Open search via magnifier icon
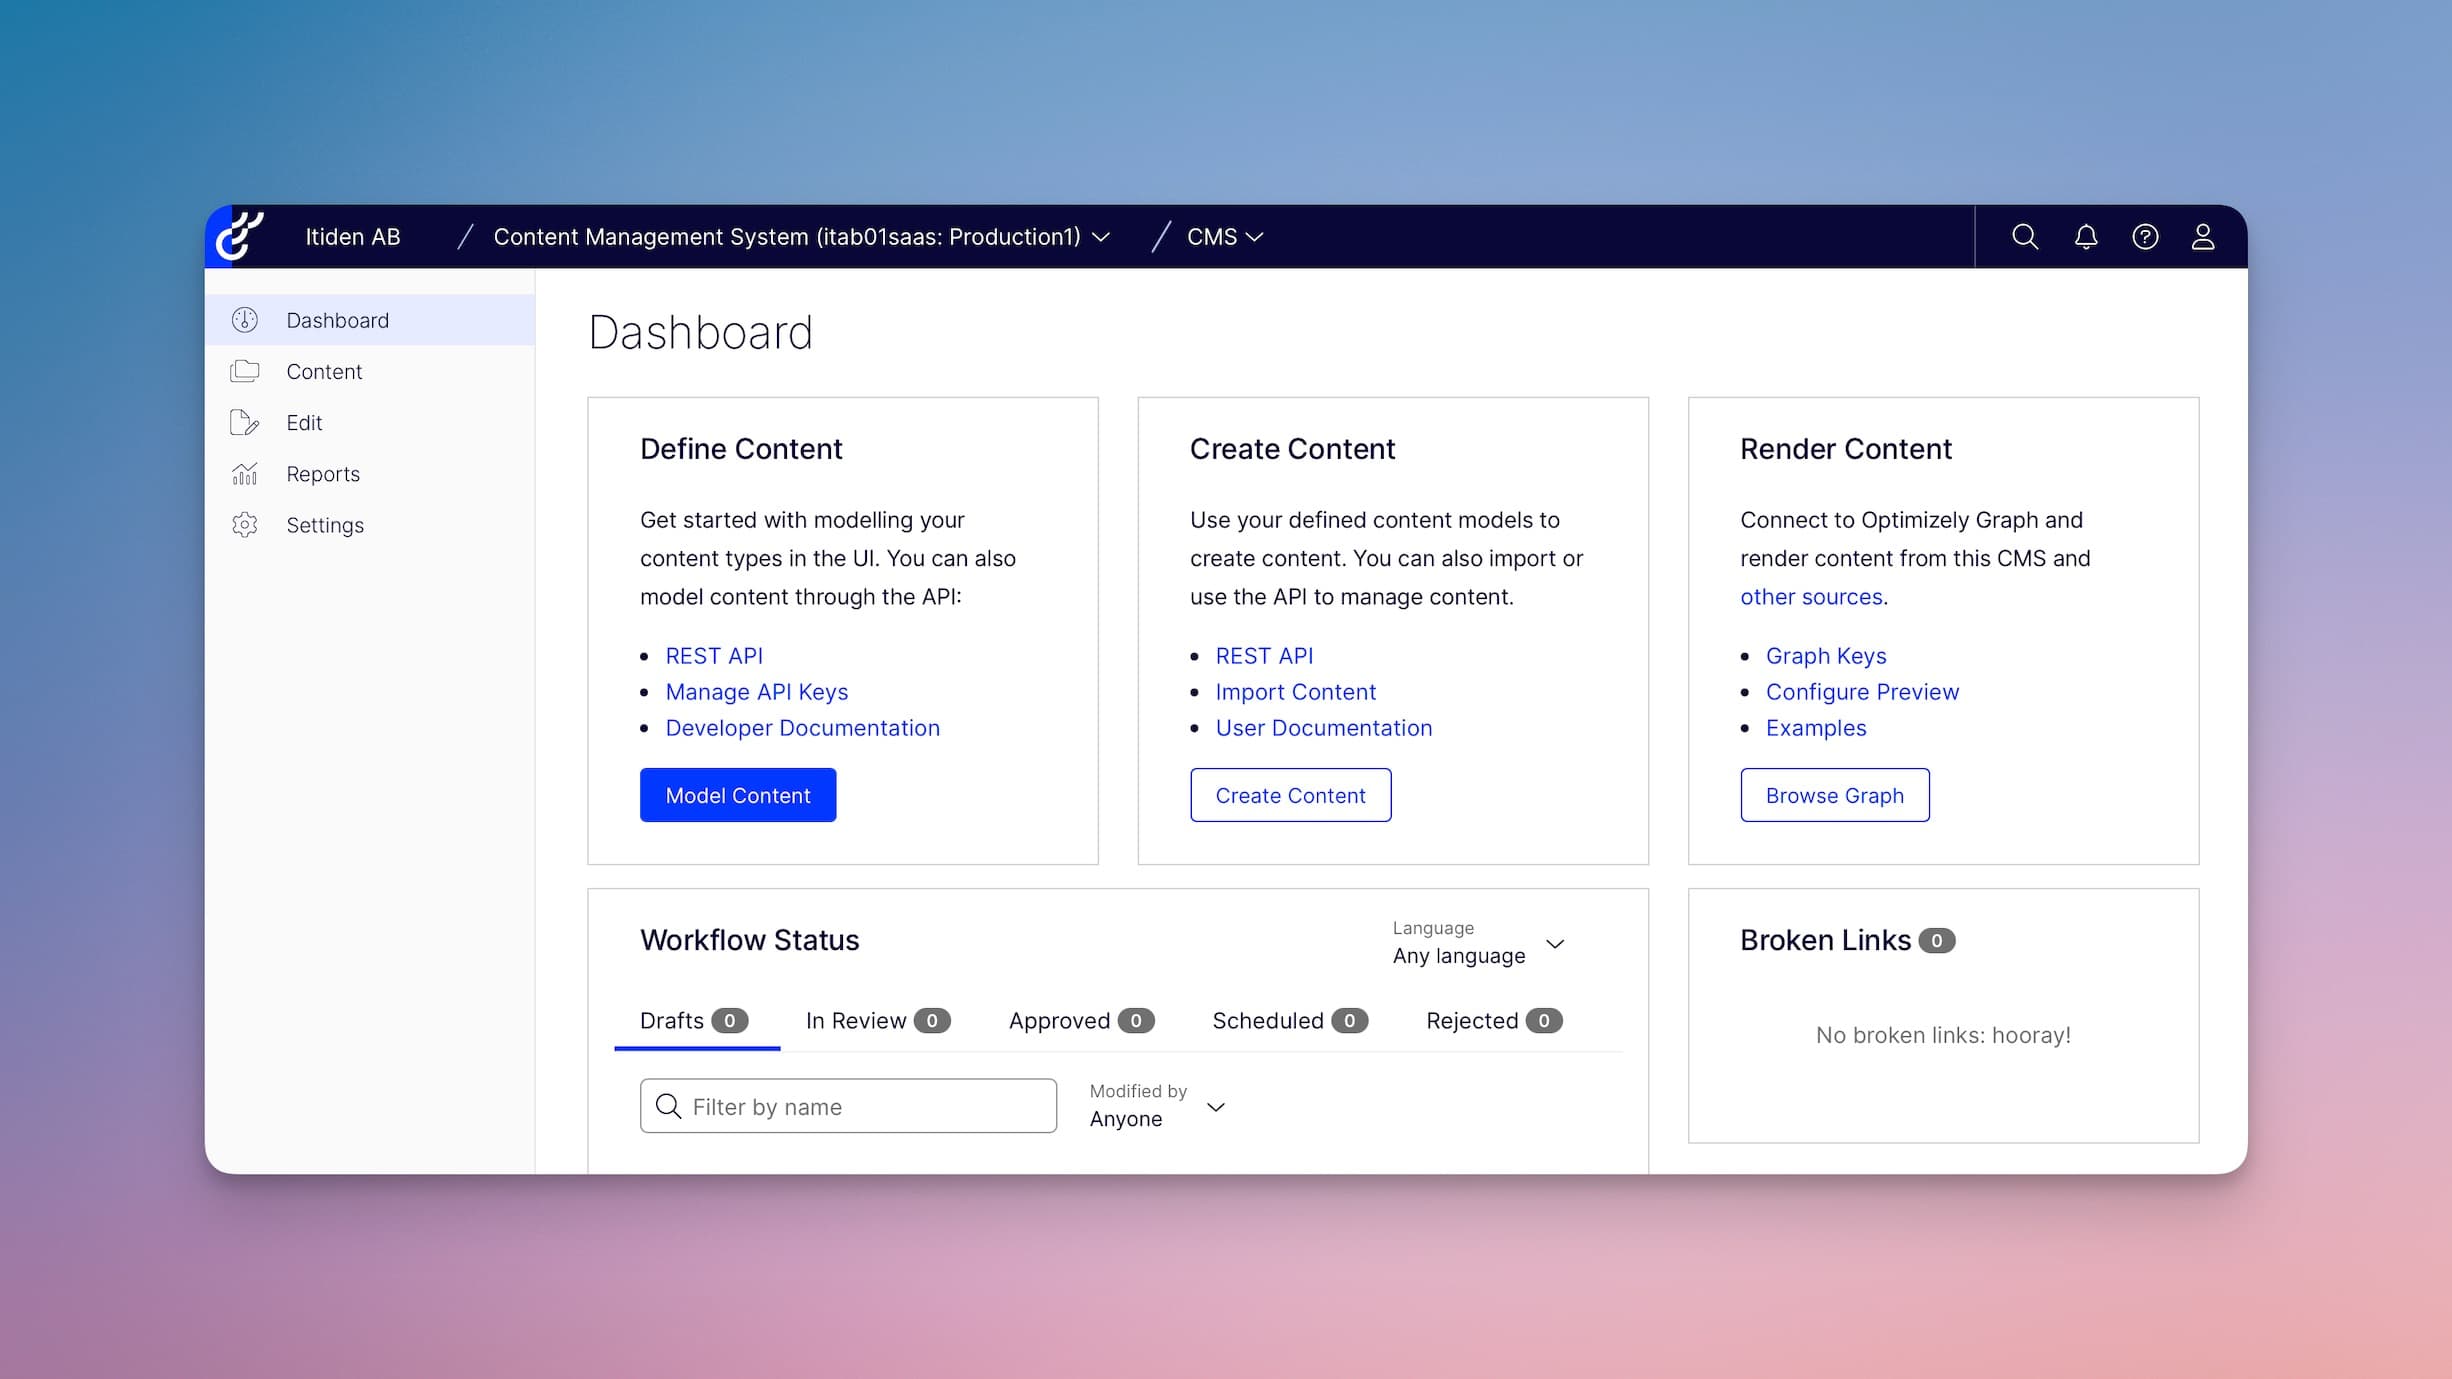Viewport: 2452px width, 1379px height. tap(2025, 237)
